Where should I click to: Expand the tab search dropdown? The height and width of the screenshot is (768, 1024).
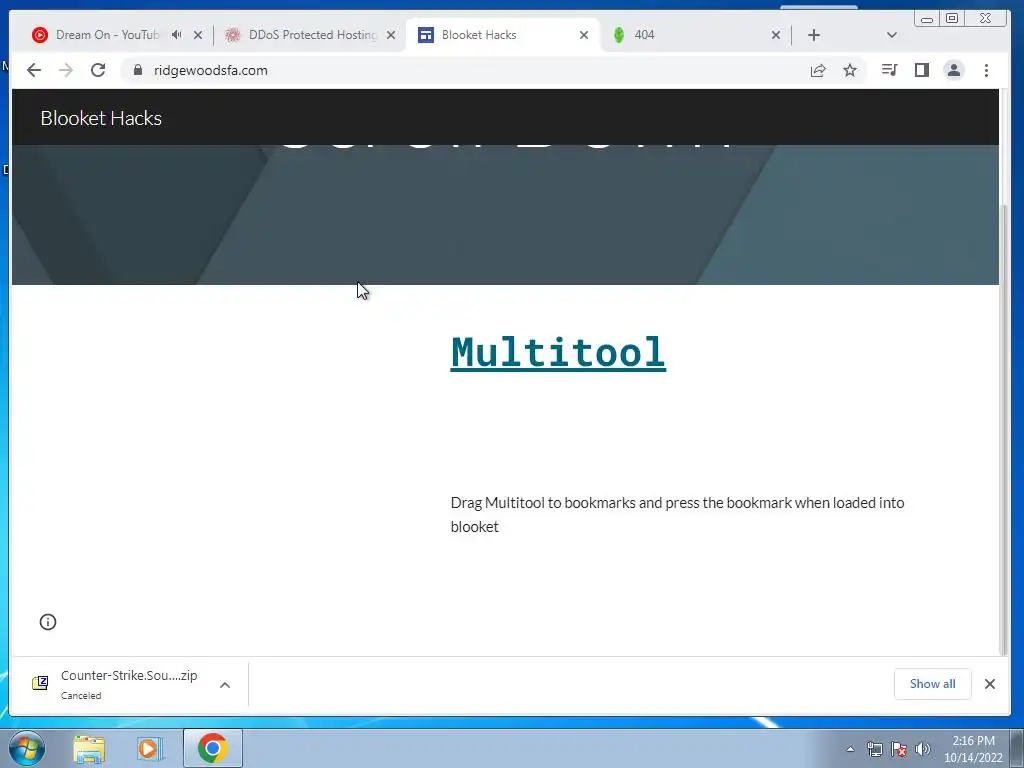[891, 35]
